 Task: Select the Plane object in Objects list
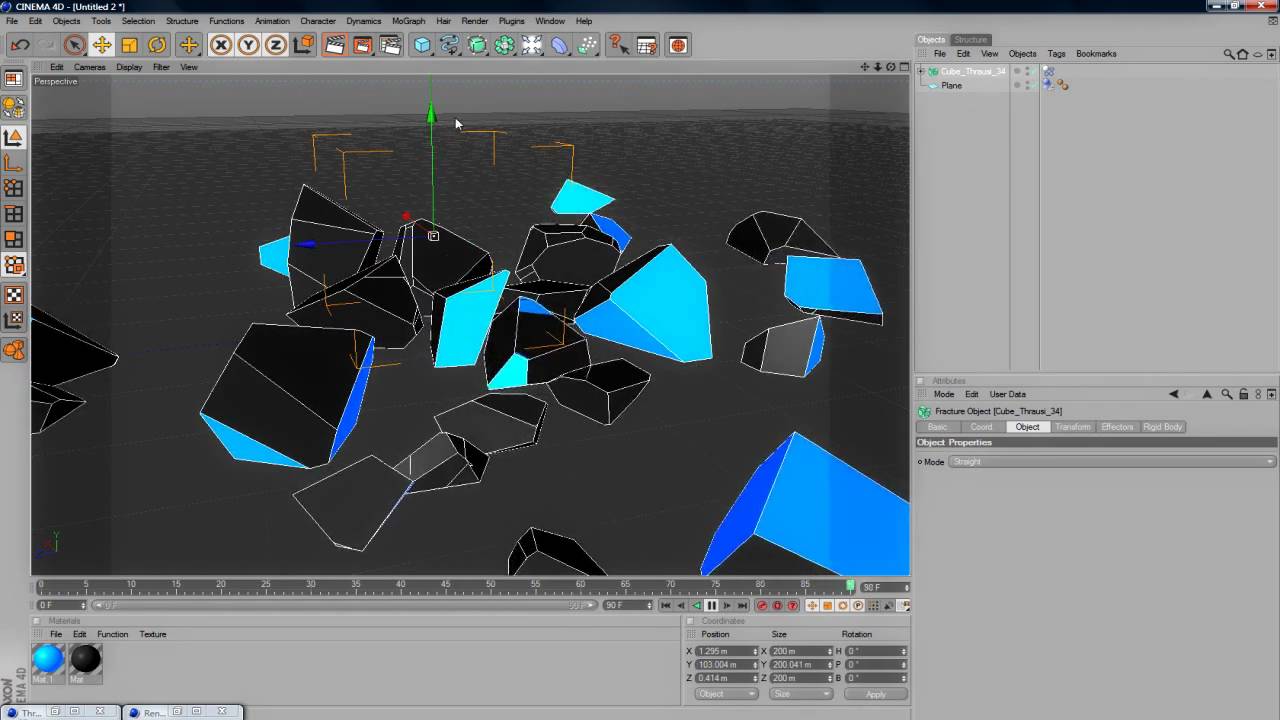[951, 86]
